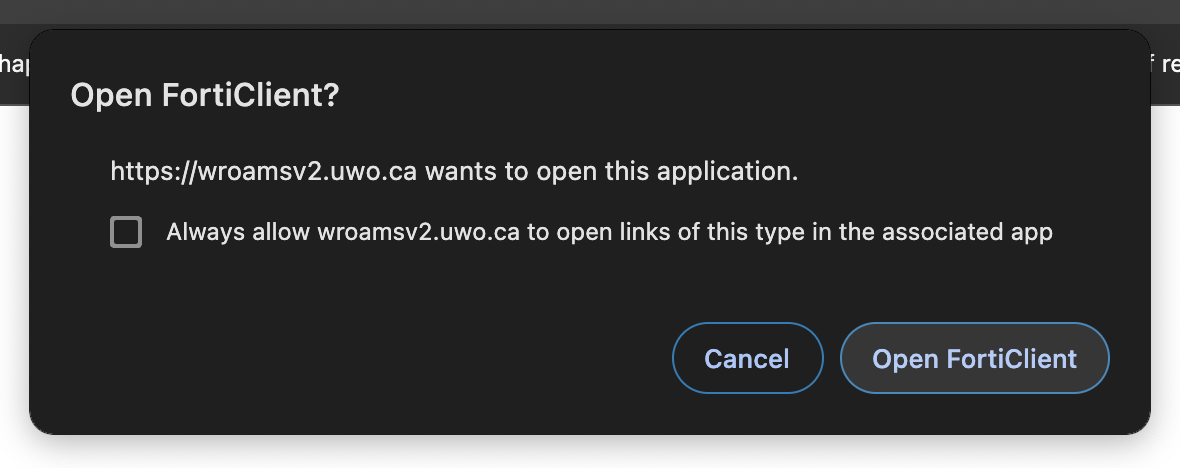Click the dark browser bar above the dialog
The image size is (1180, 468).
tap(590, 12)
